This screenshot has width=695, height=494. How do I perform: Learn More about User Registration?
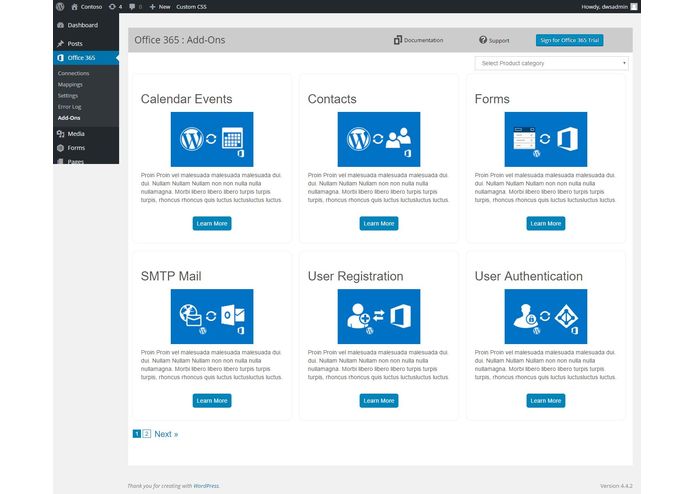[x=379, y=401]
